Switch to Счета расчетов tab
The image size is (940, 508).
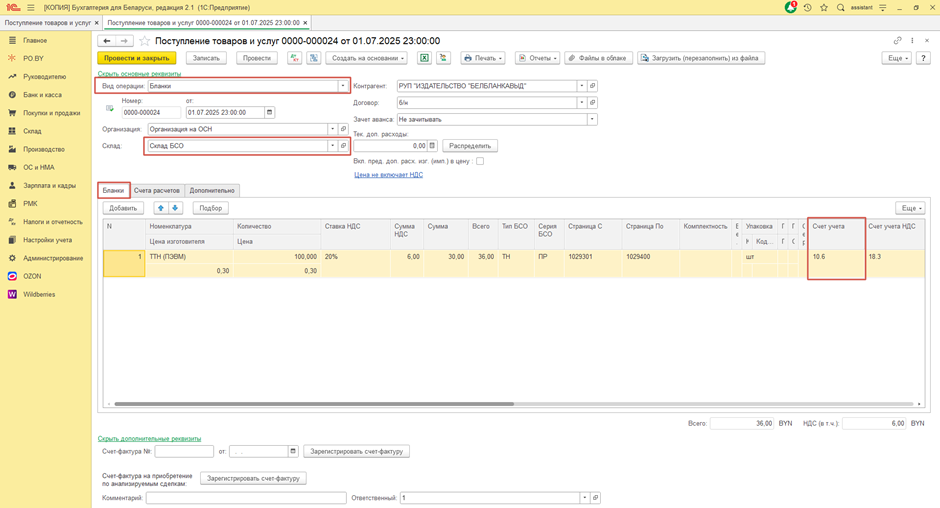[x=156, y=190]
